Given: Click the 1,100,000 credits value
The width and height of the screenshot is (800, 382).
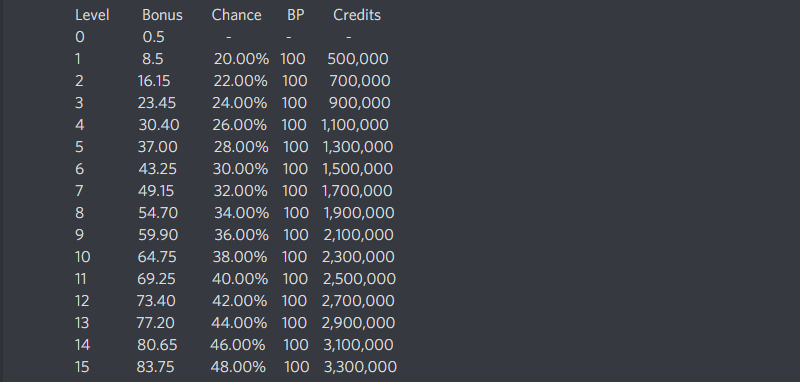Looking at the screenshot, I should pos(355,125).
